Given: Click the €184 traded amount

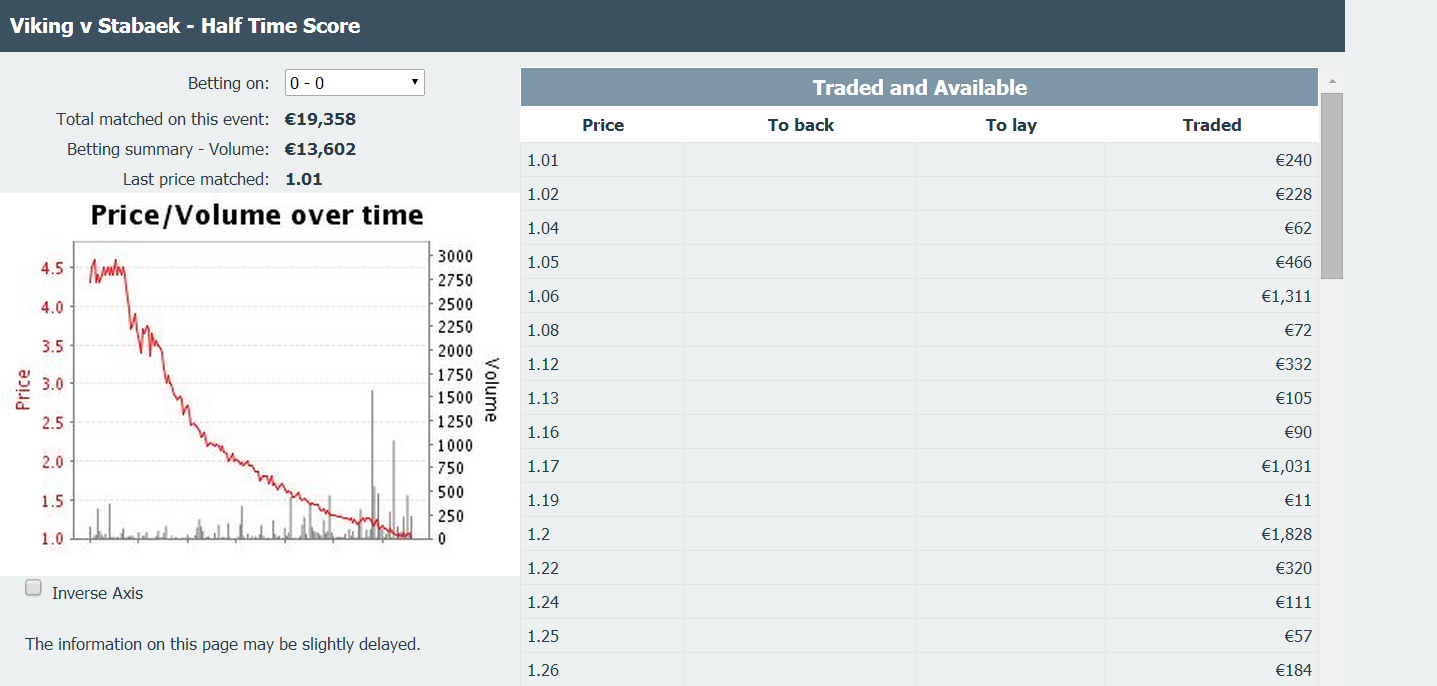Looking at the screenshot, I should [x=1293, y=670].
